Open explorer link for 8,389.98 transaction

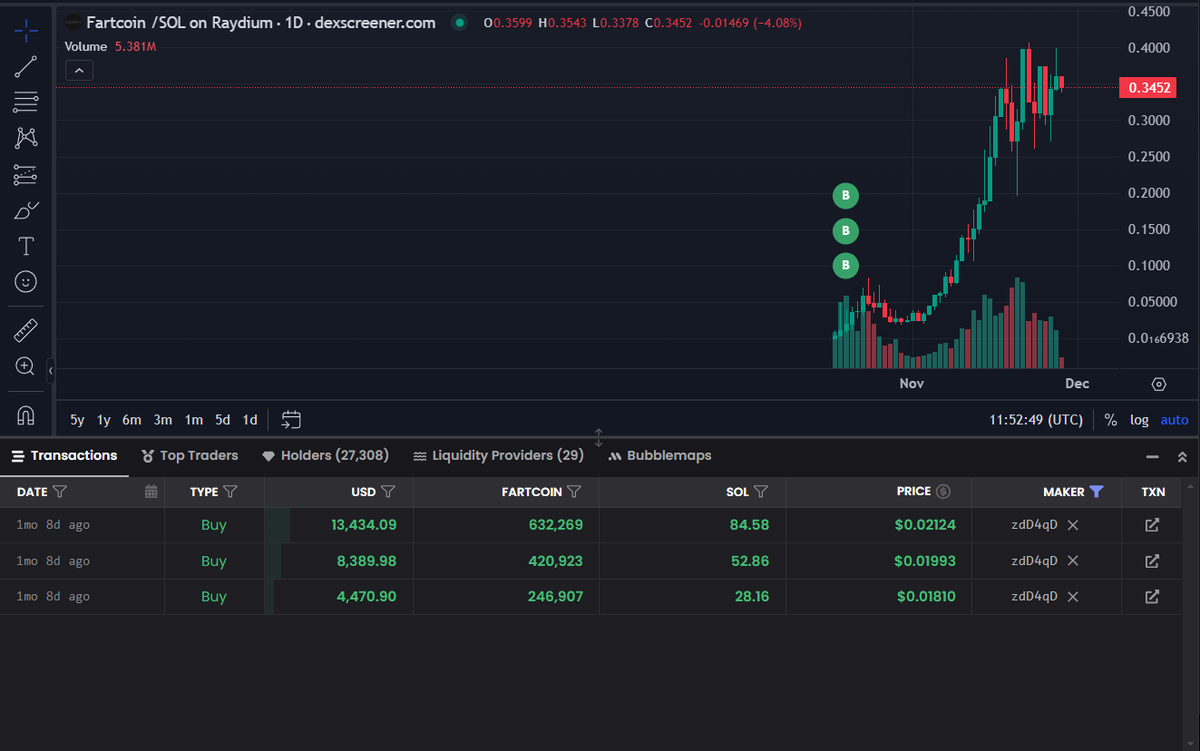1152,561
